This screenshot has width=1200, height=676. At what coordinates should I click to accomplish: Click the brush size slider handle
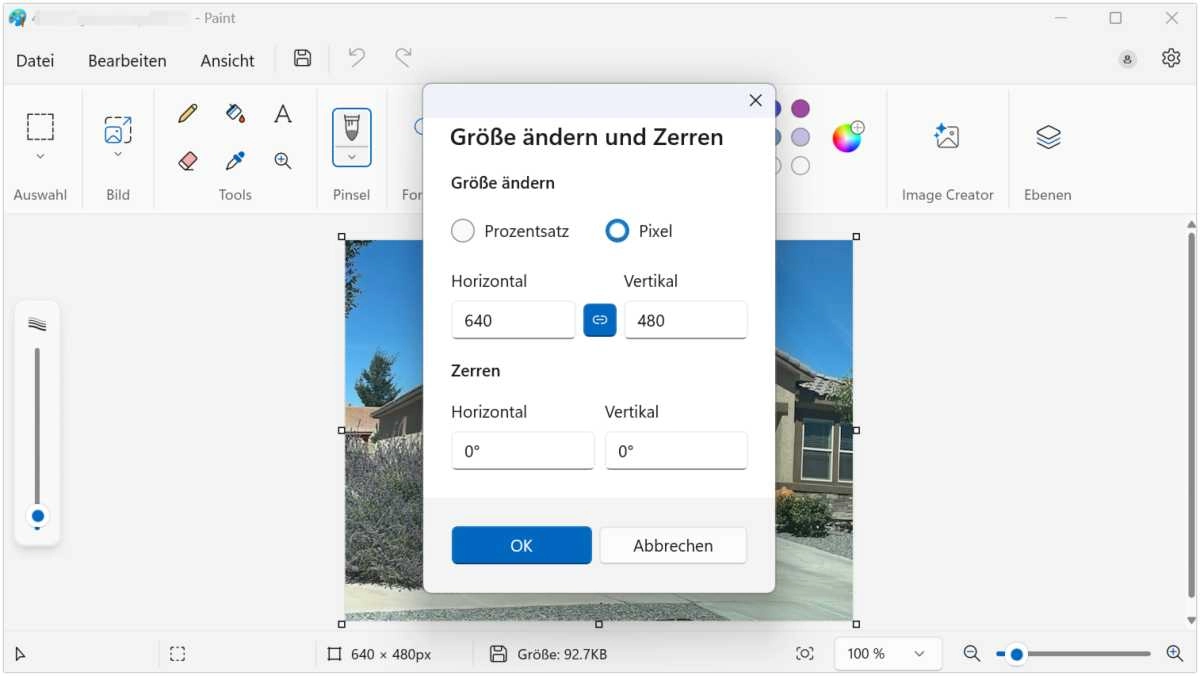point(38,516)
